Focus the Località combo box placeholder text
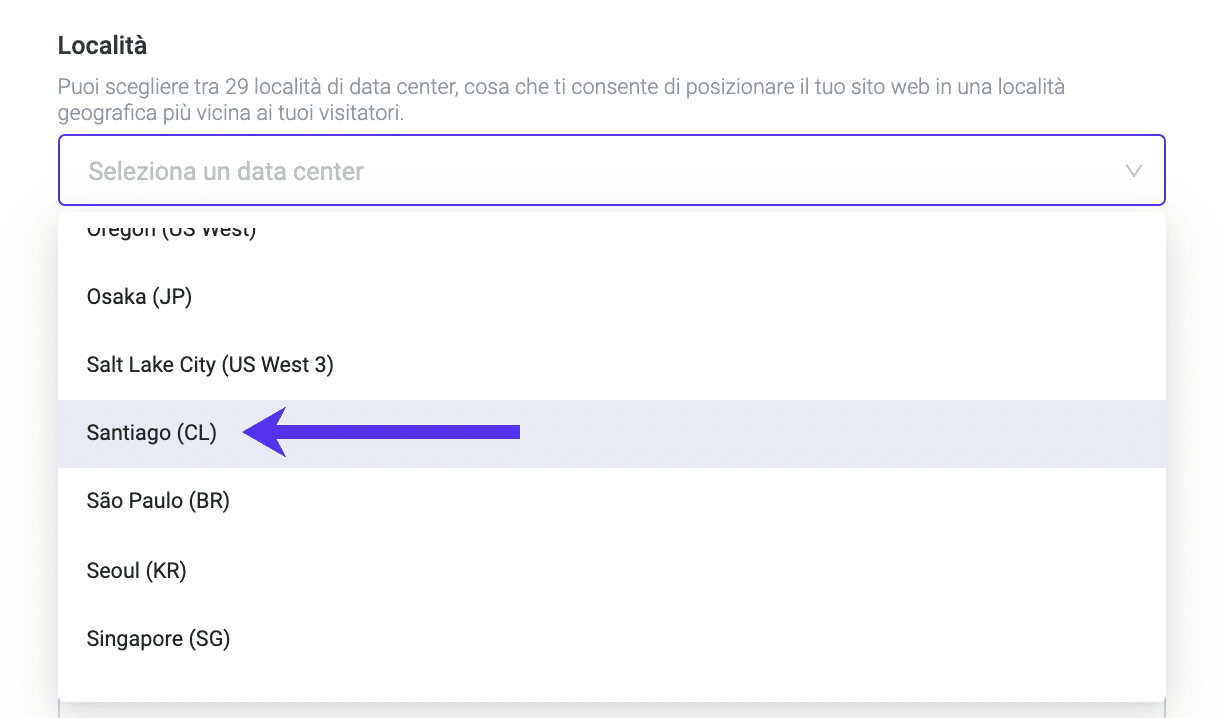Viewport: 1224px width, 718px height. tap(226, 171)
